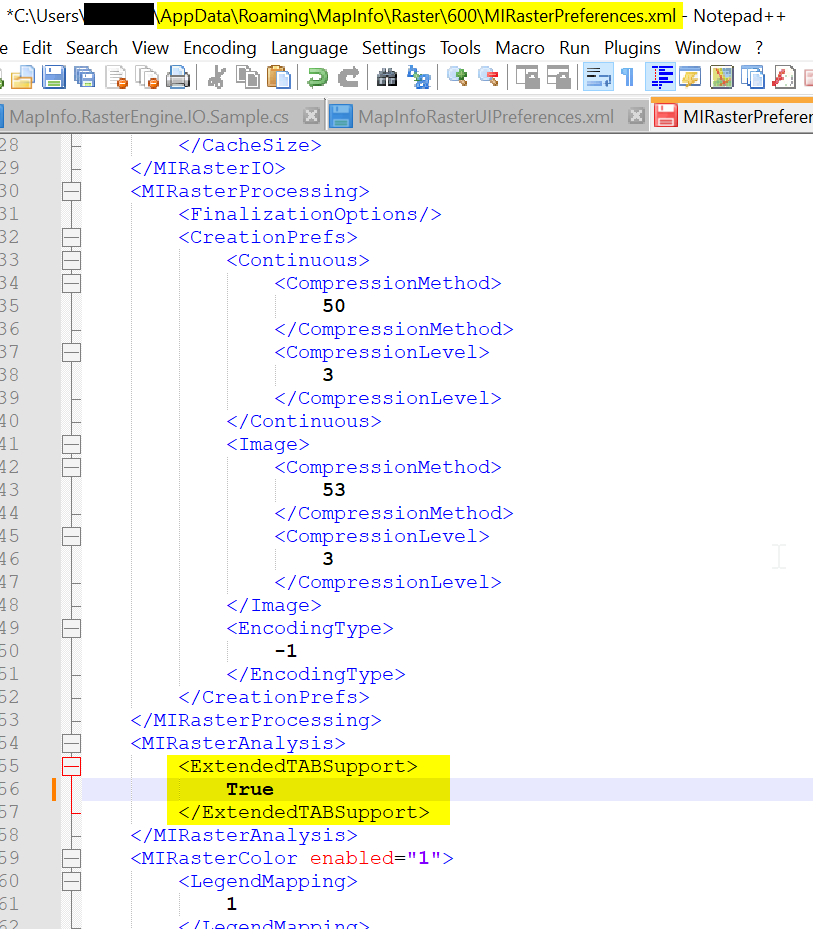Toggle Show All Characters pilcrow button
The width and height of the screenshot is (813, 929).
pos(627,77)
